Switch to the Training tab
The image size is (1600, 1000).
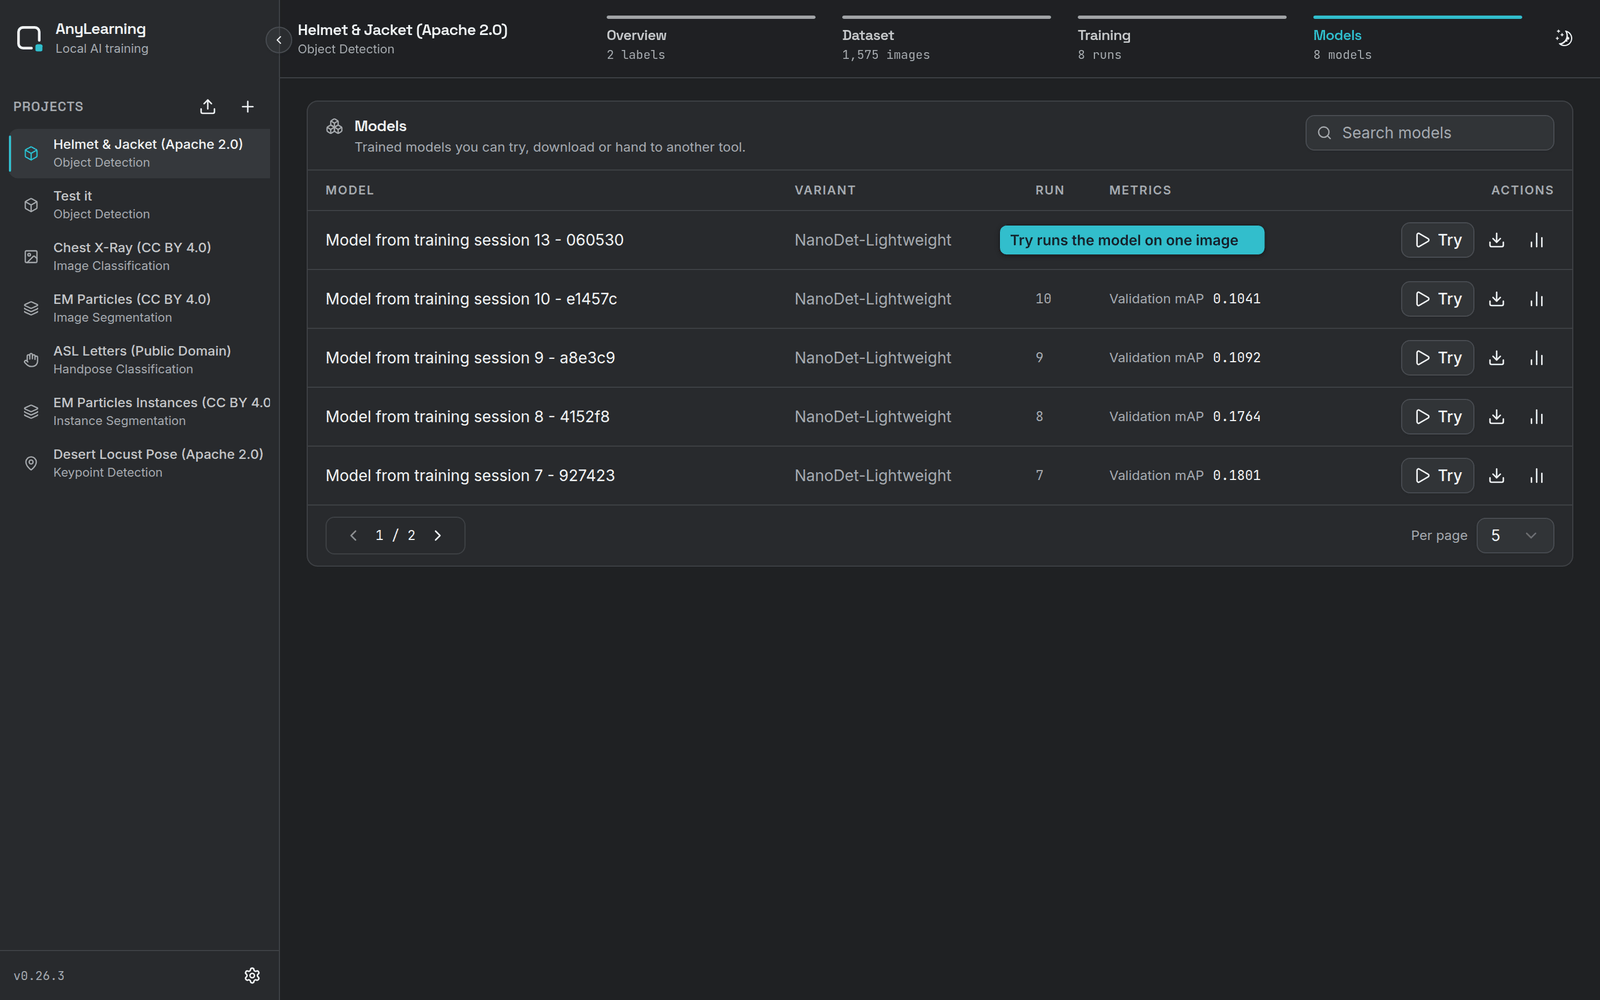tap(1182, 40)
